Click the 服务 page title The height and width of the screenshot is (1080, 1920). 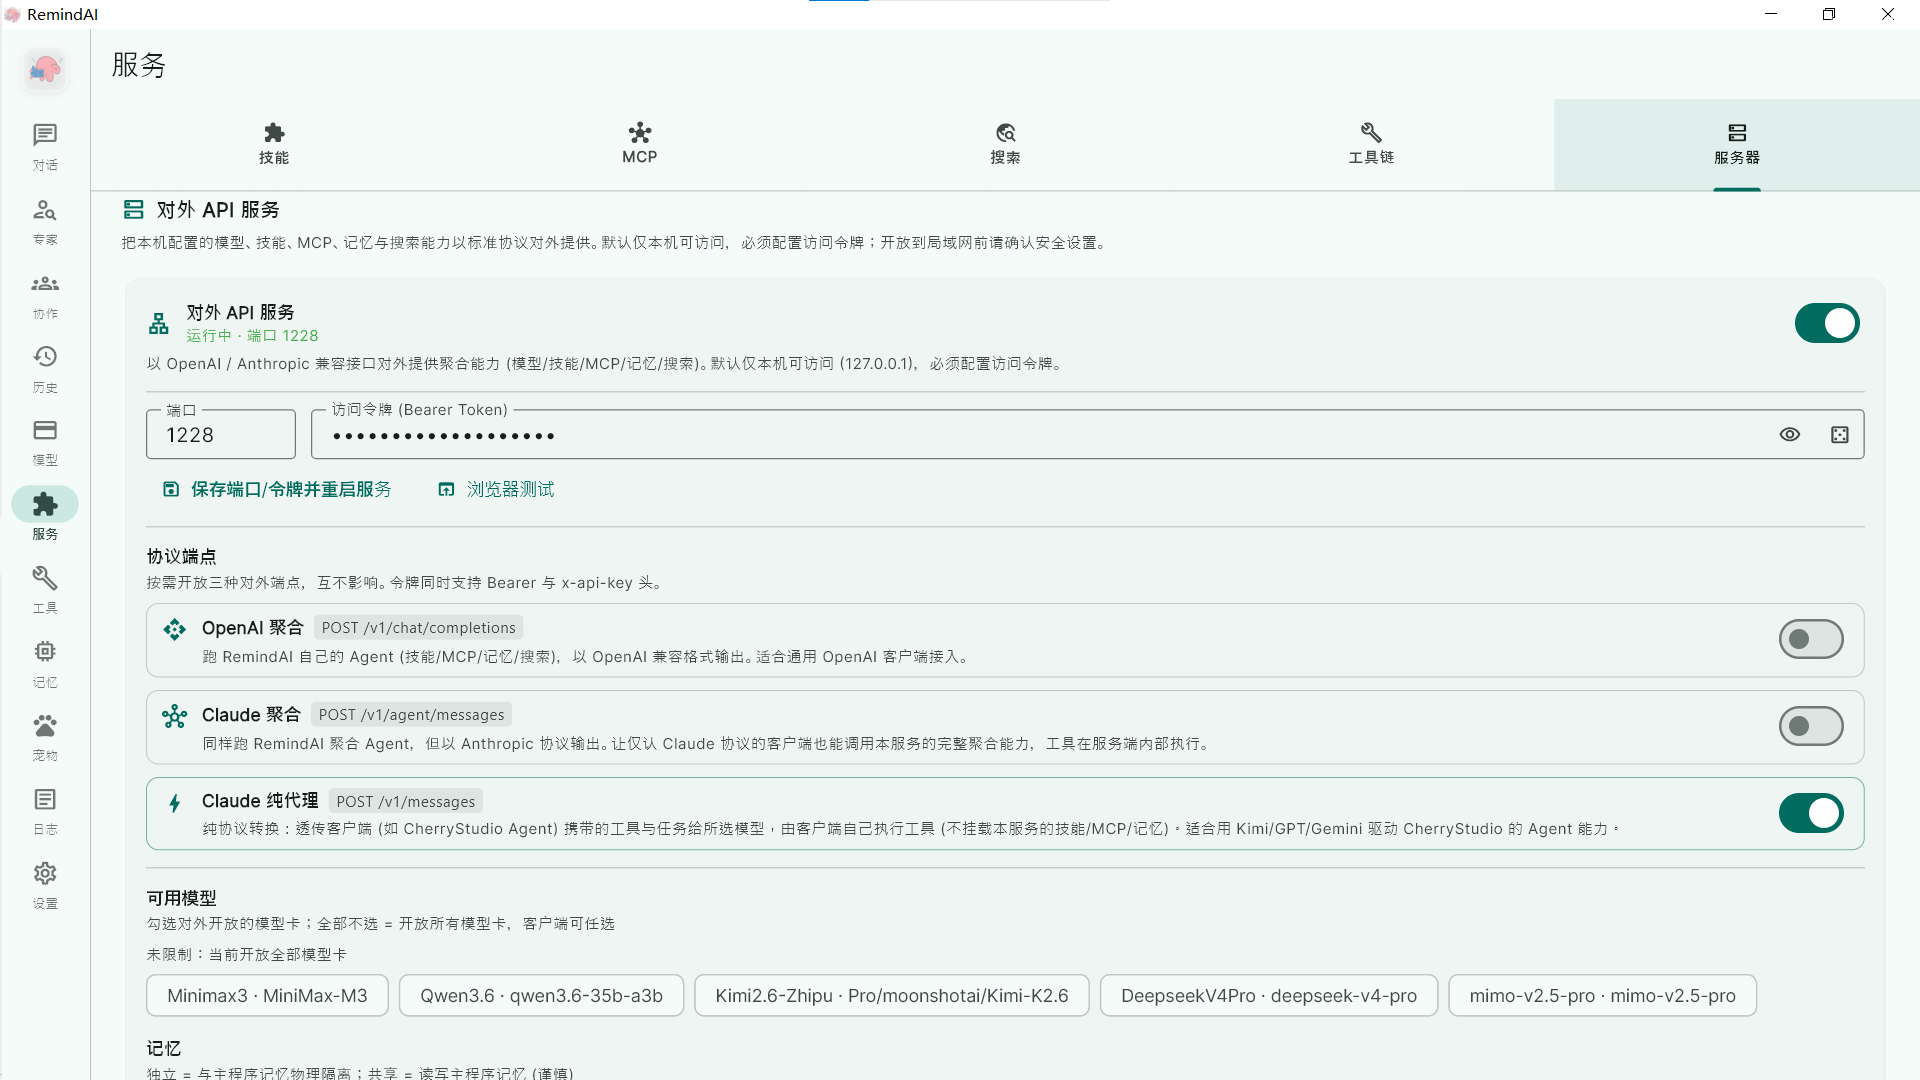tap(139, 65)
